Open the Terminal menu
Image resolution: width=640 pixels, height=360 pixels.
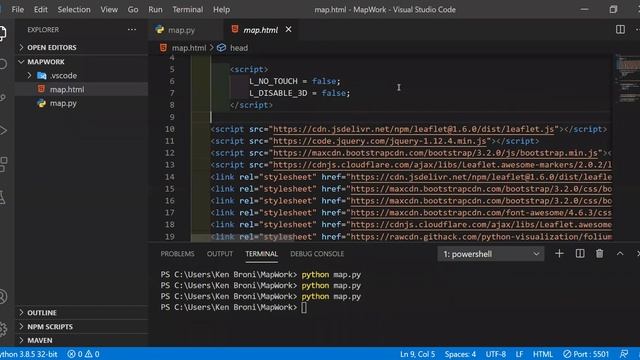(x=187, y=9)
